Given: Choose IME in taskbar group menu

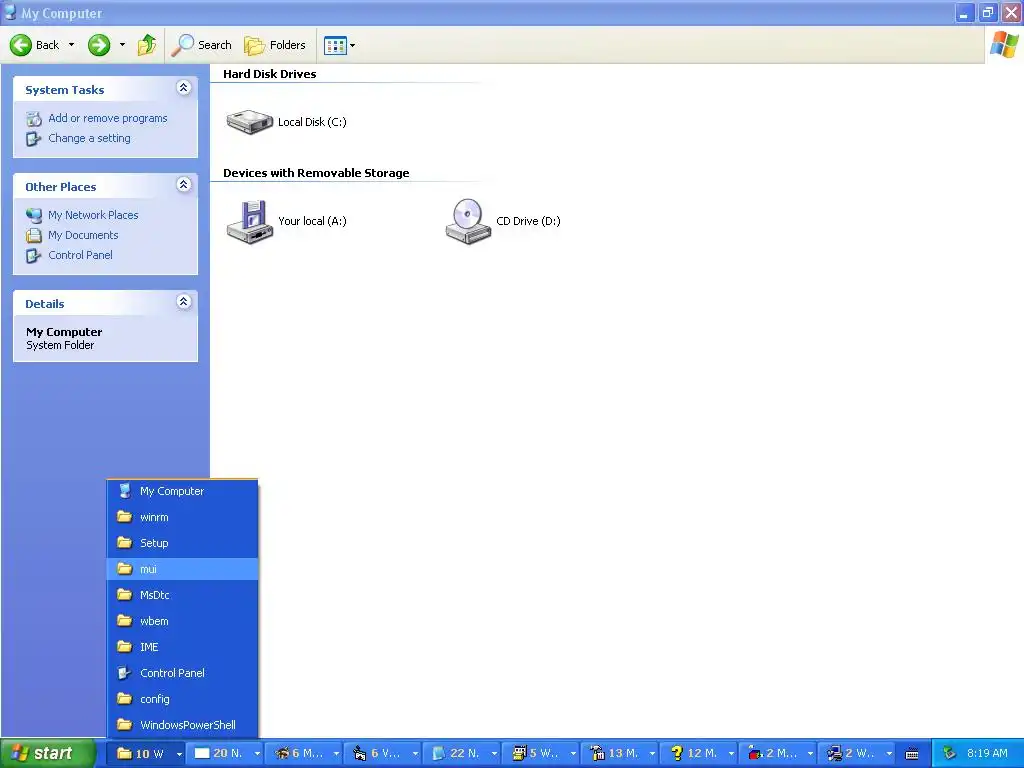Looking at the screenshot, I should 182,647.
